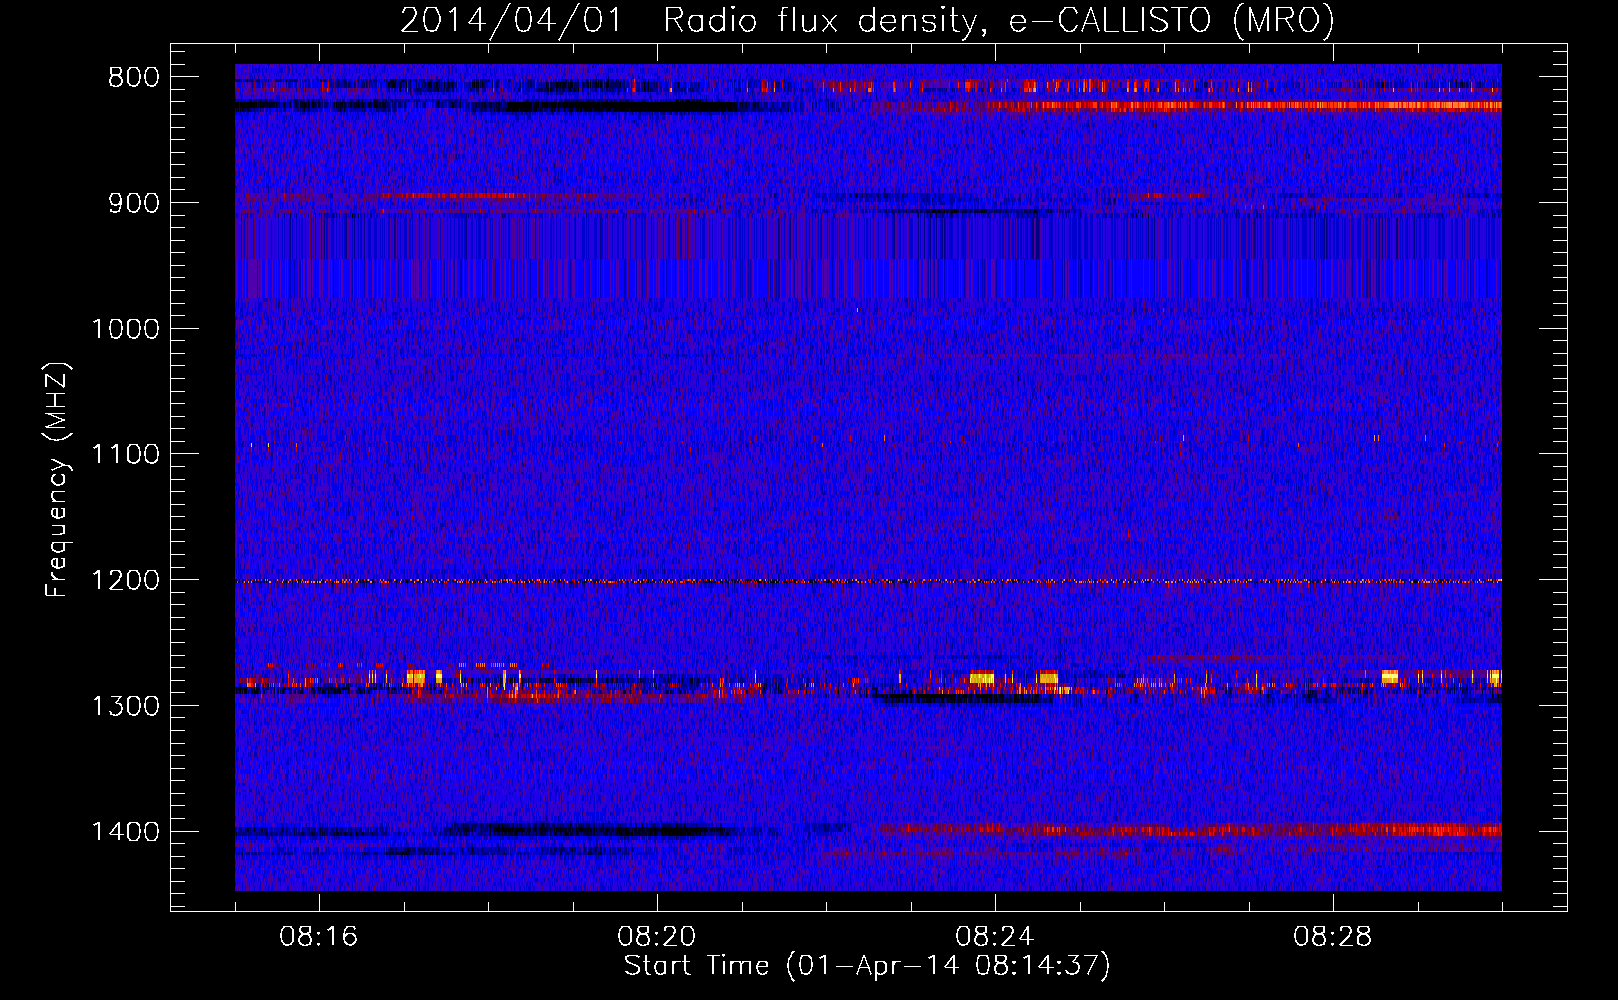
Task: Click the 1300 frequency tick label
Action: tap(125, 706)
